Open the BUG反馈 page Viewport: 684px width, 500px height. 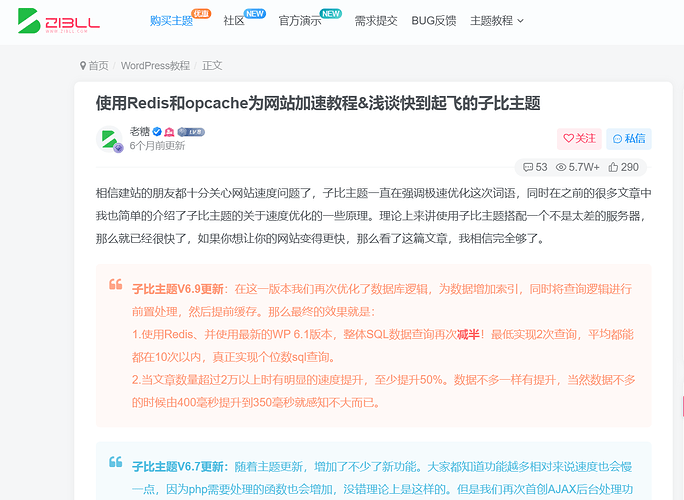click(x=432, y=21)
